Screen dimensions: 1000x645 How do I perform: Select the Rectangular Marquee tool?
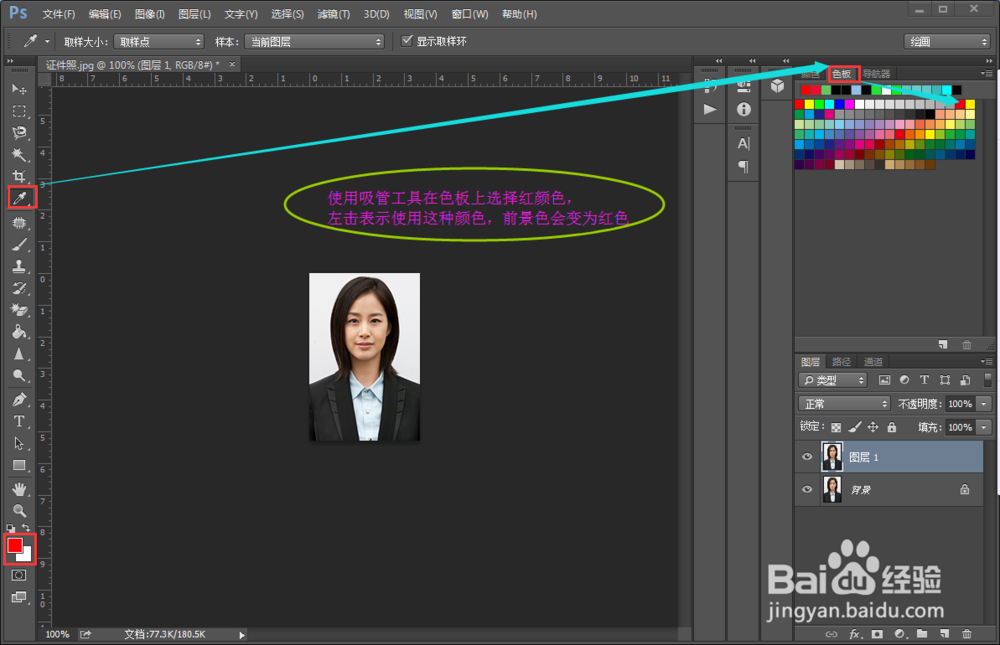(19, 111)
